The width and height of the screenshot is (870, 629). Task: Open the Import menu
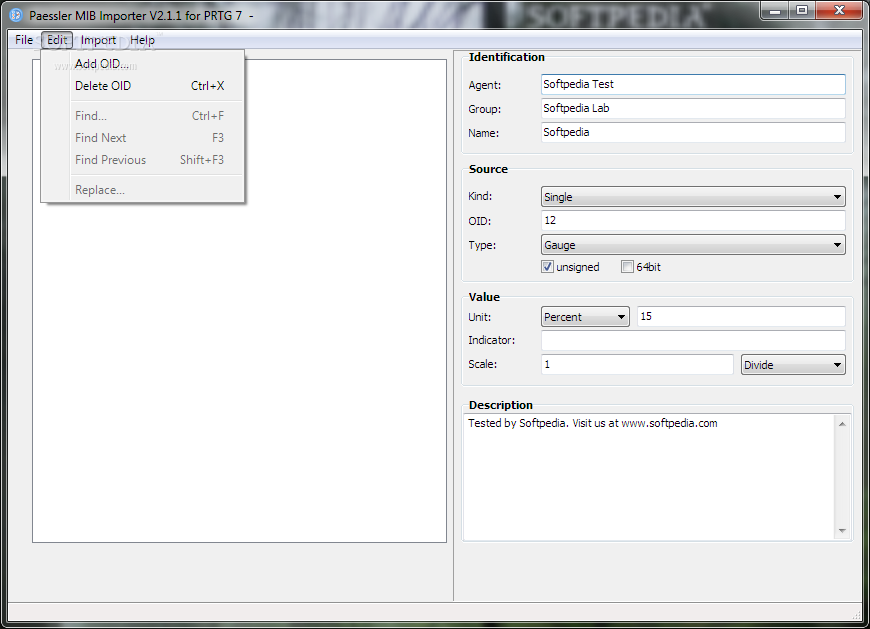tap(98, 40)
